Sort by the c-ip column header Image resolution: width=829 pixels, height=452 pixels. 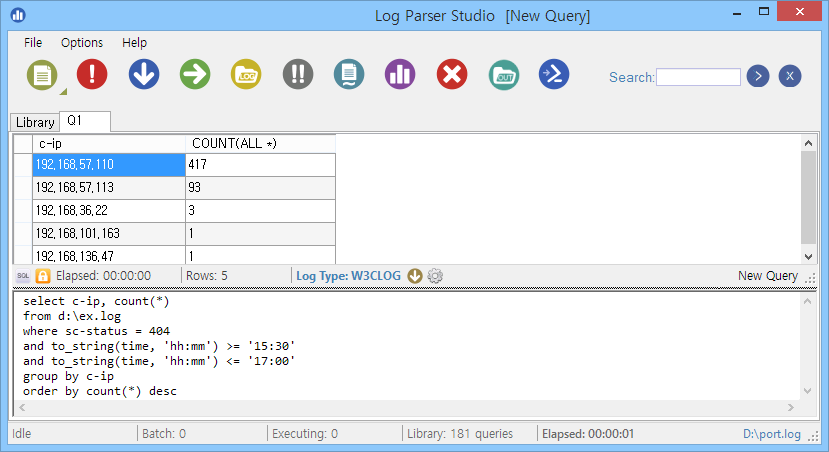coord(109,144)
